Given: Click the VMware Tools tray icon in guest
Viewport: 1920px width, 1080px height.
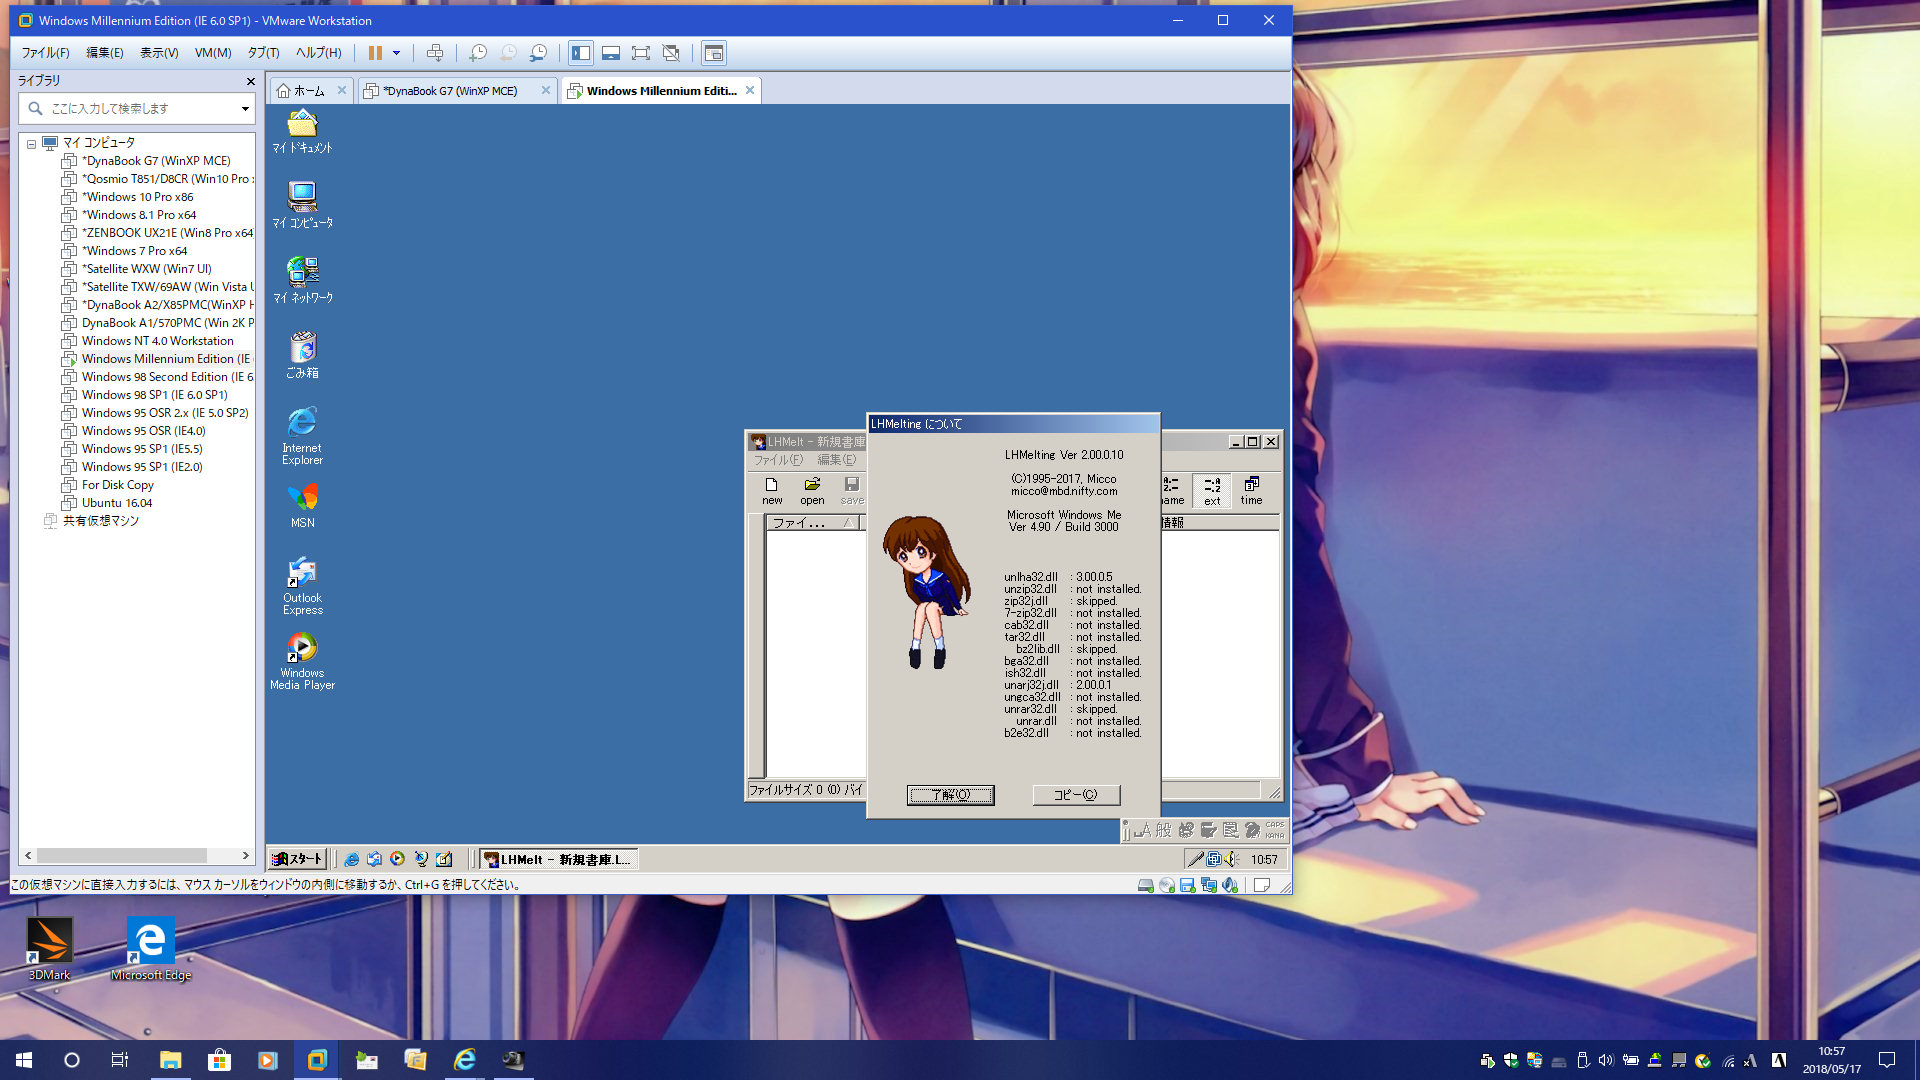Looking at the screenshot, I should click(1214, 859).
